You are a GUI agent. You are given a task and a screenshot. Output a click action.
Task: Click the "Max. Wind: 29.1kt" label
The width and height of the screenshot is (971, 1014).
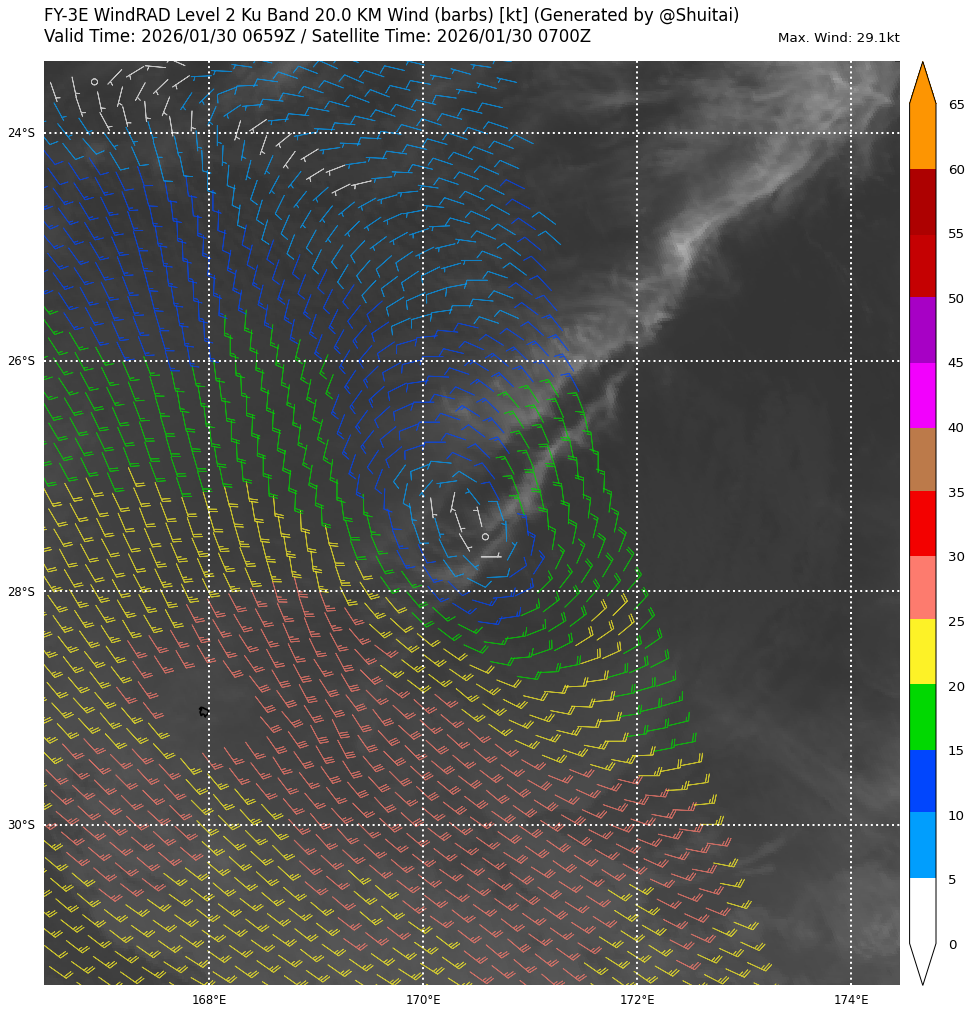pos(838,38)
